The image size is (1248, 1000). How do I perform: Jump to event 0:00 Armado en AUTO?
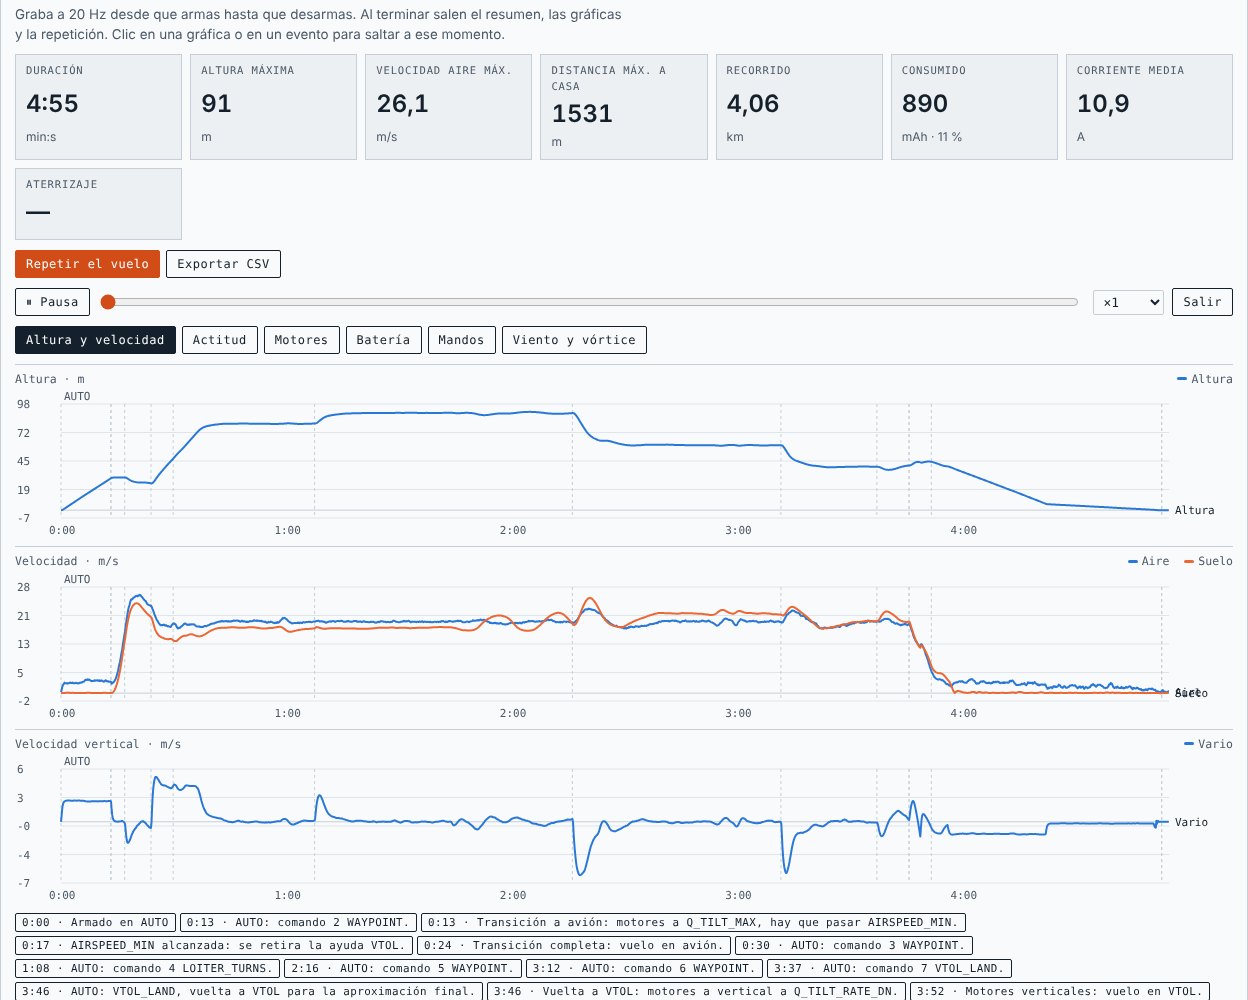(95, 922)
